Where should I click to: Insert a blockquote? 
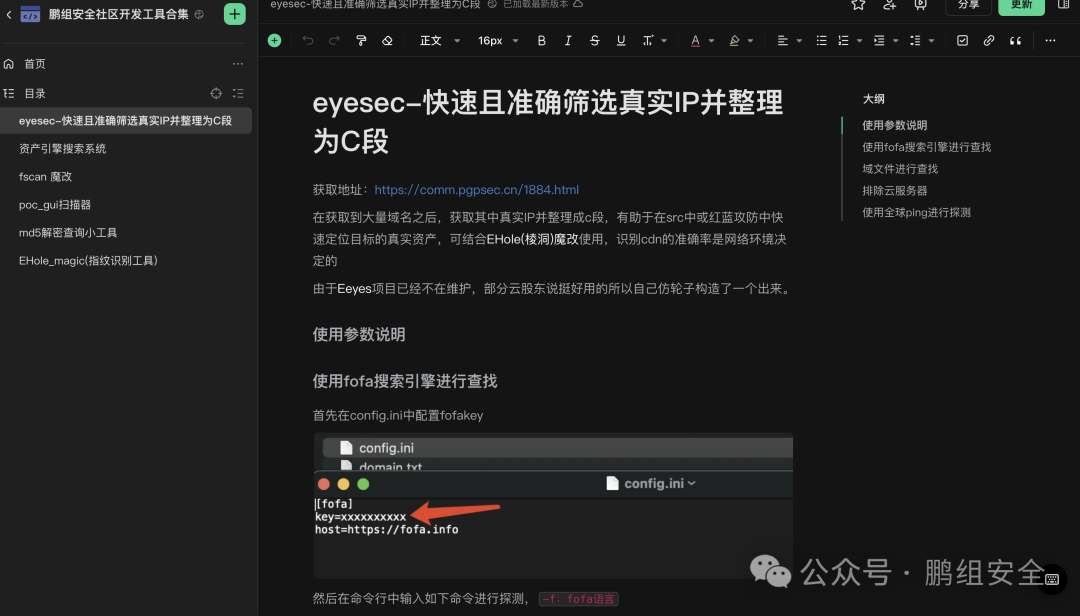click(x=1015, y=41)
